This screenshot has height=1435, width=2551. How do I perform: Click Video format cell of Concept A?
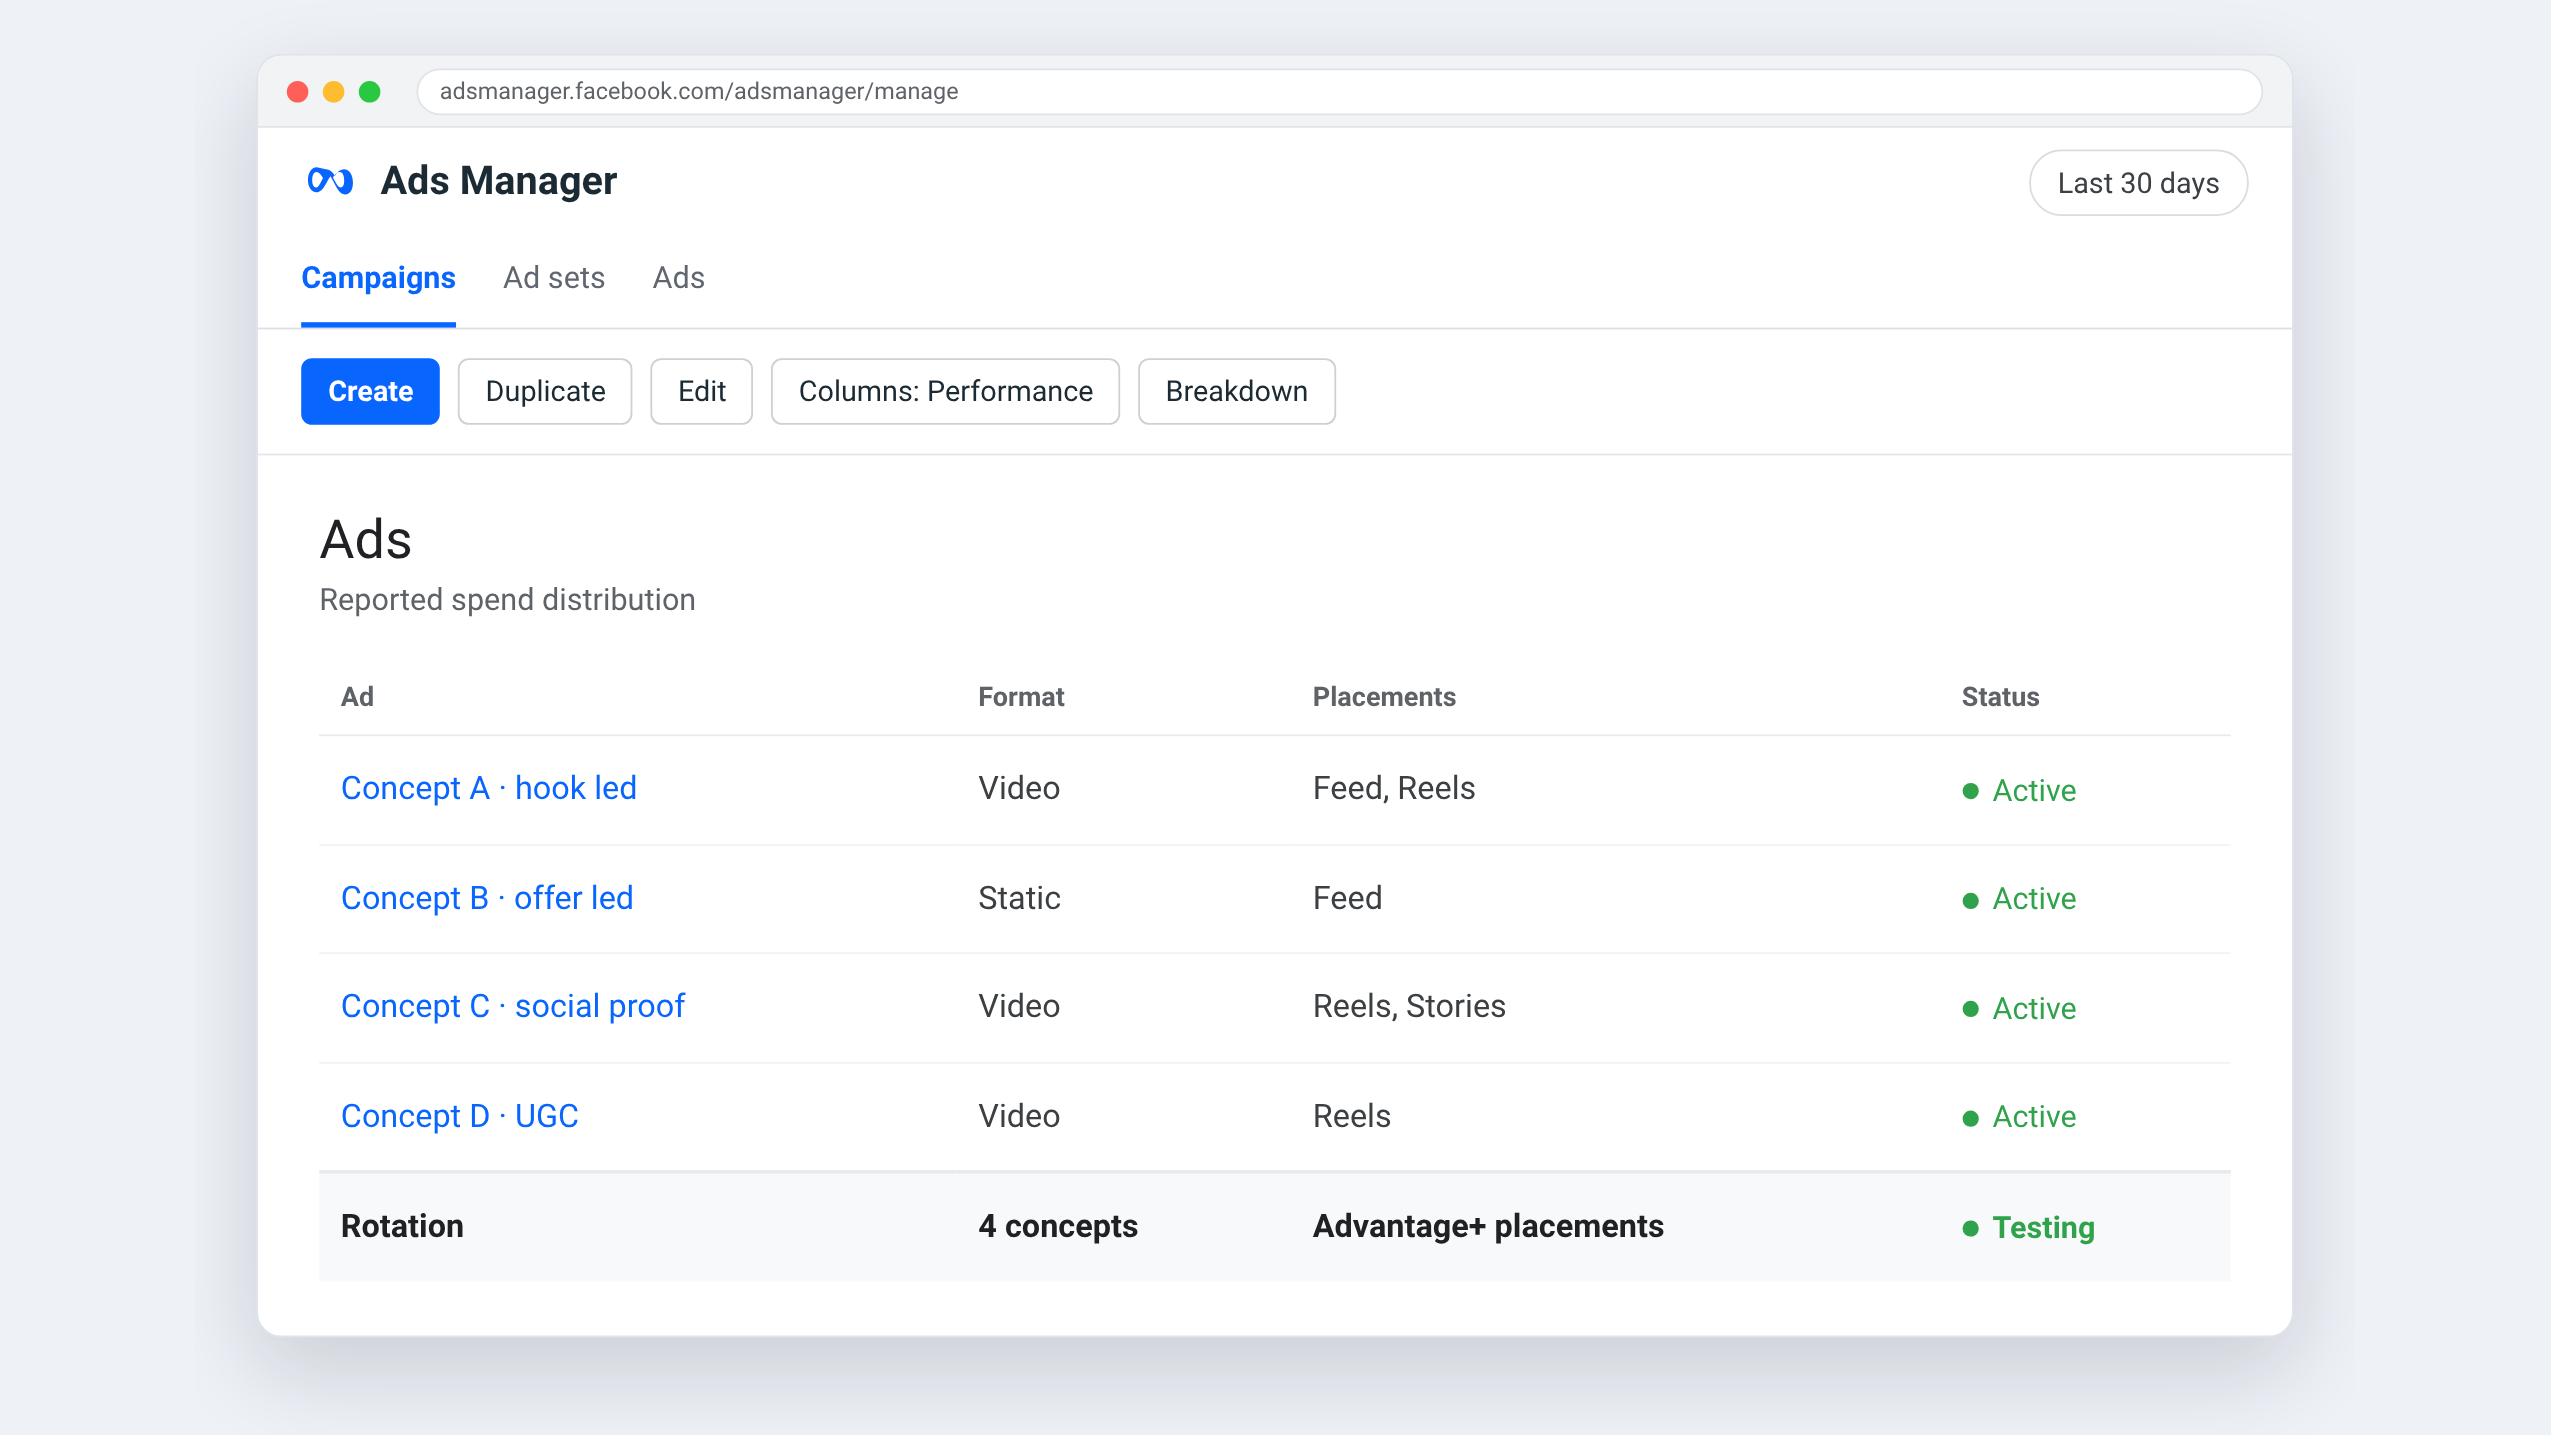point(1019,788)
